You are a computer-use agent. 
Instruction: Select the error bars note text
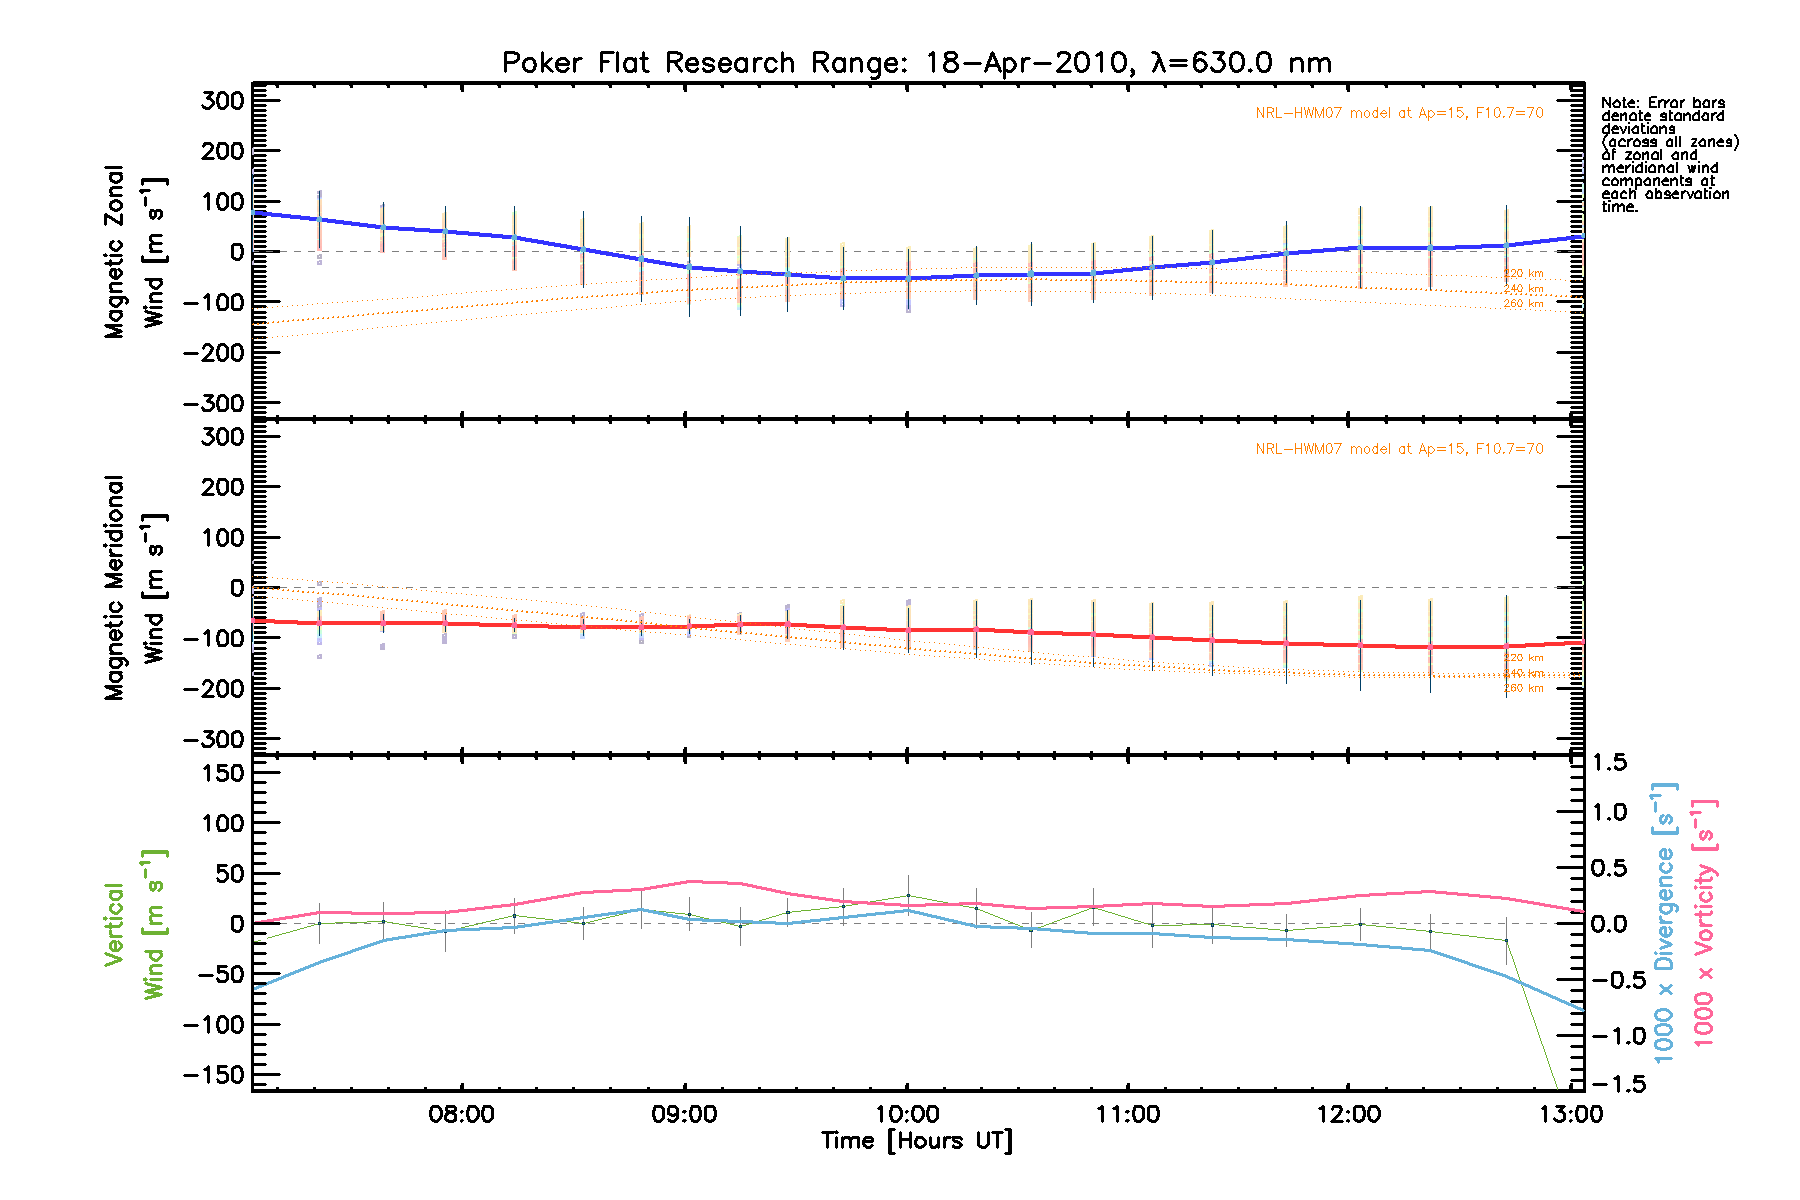1668,155
